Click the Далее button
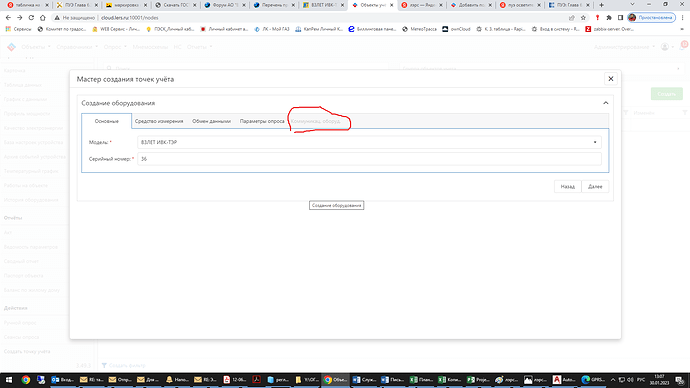Viewport: 690px width, 388px height. point(595,187)
